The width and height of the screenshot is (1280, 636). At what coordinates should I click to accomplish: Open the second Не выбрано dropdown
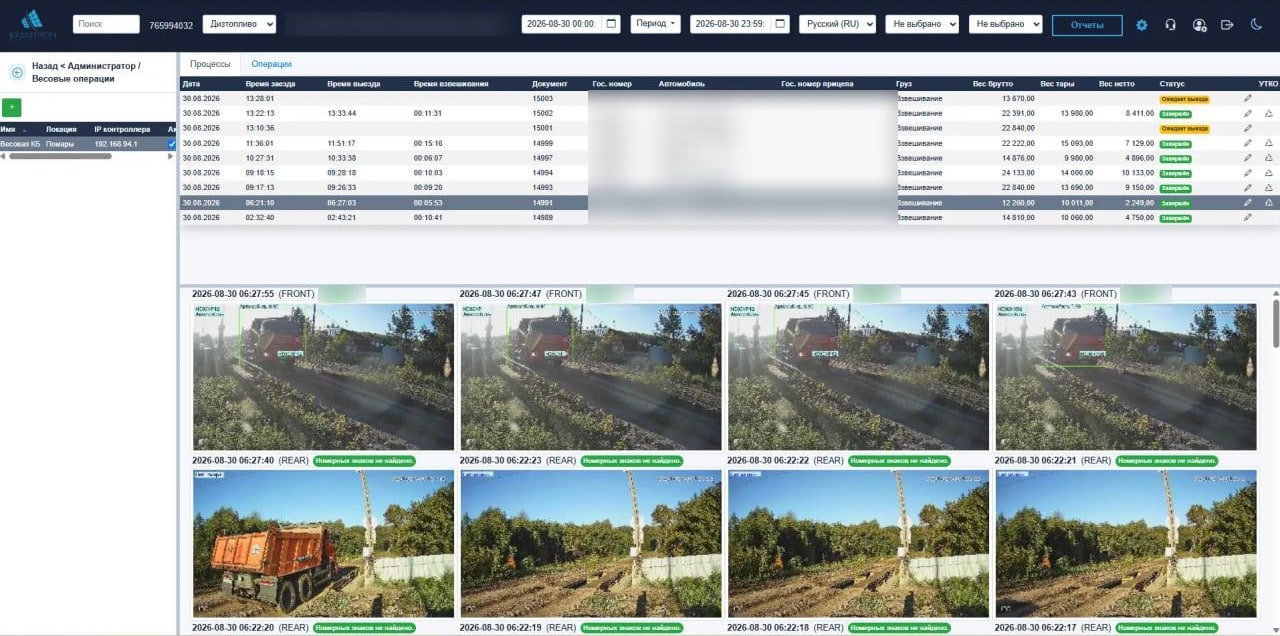click(x=1005, y=24)
